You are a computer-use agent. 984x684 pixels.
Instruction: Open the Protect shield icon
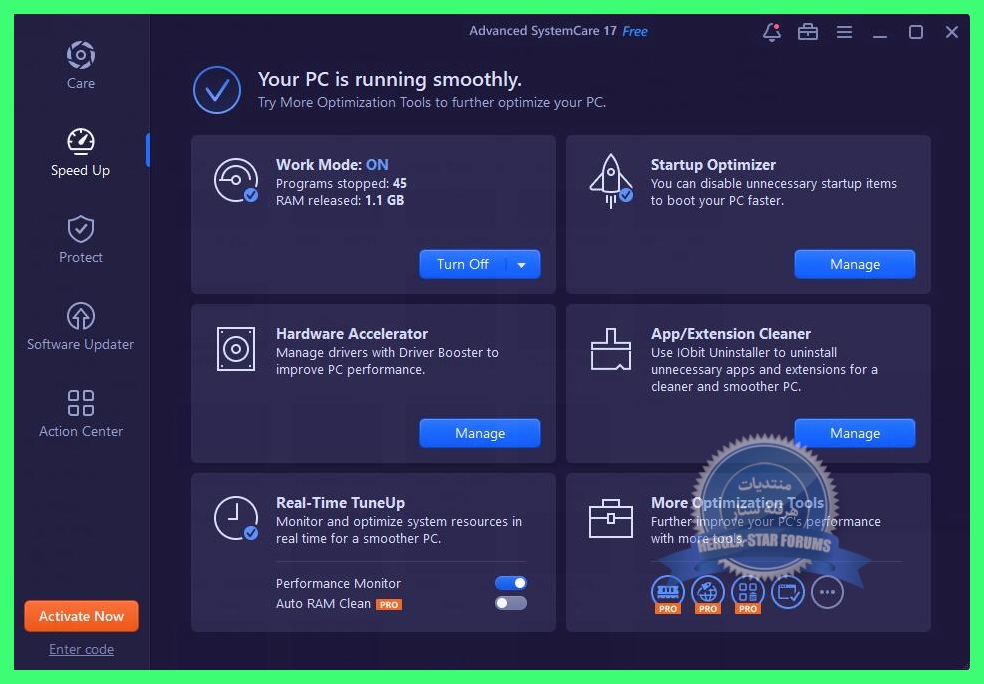click(81, 229)
